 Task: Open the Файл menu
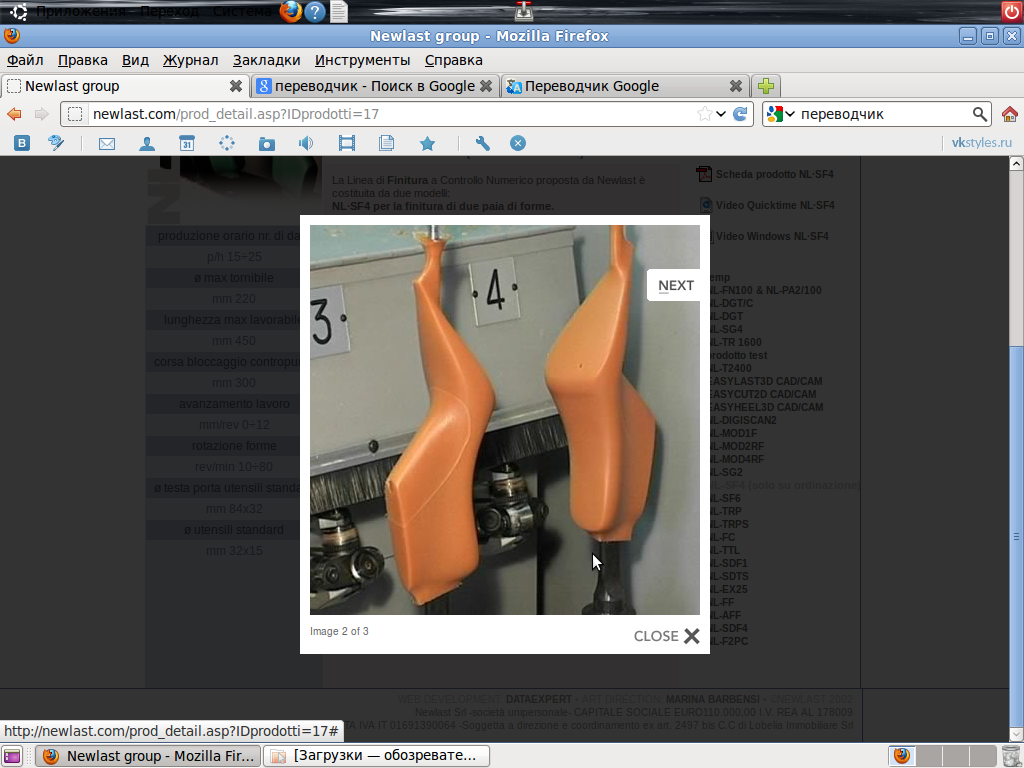click(x=25, y=60)
